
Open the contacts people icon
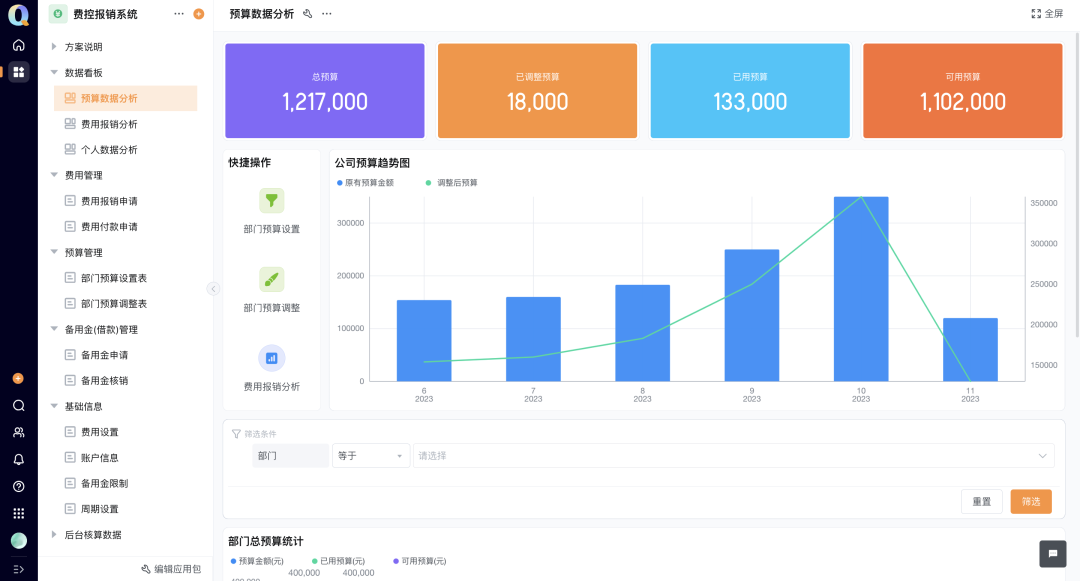coord(18,433)
